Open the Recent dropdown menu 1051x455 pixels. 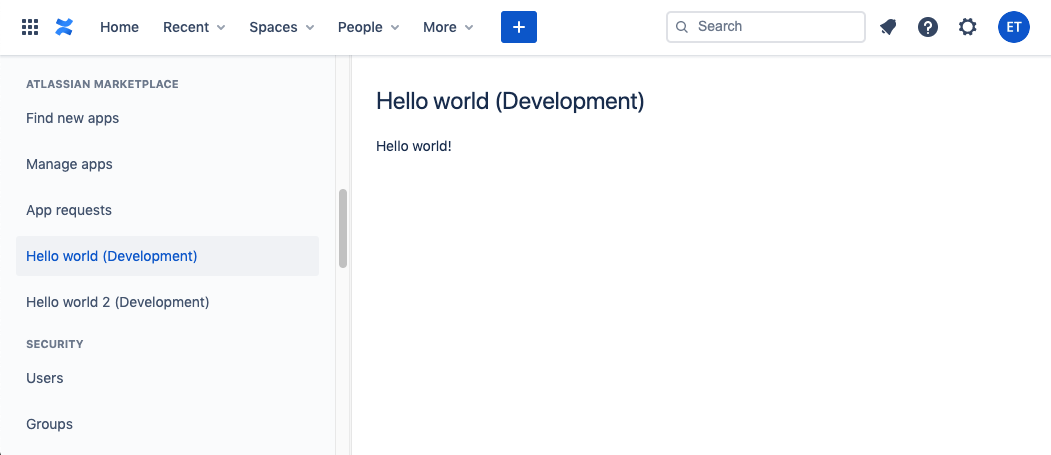(194, 27)
